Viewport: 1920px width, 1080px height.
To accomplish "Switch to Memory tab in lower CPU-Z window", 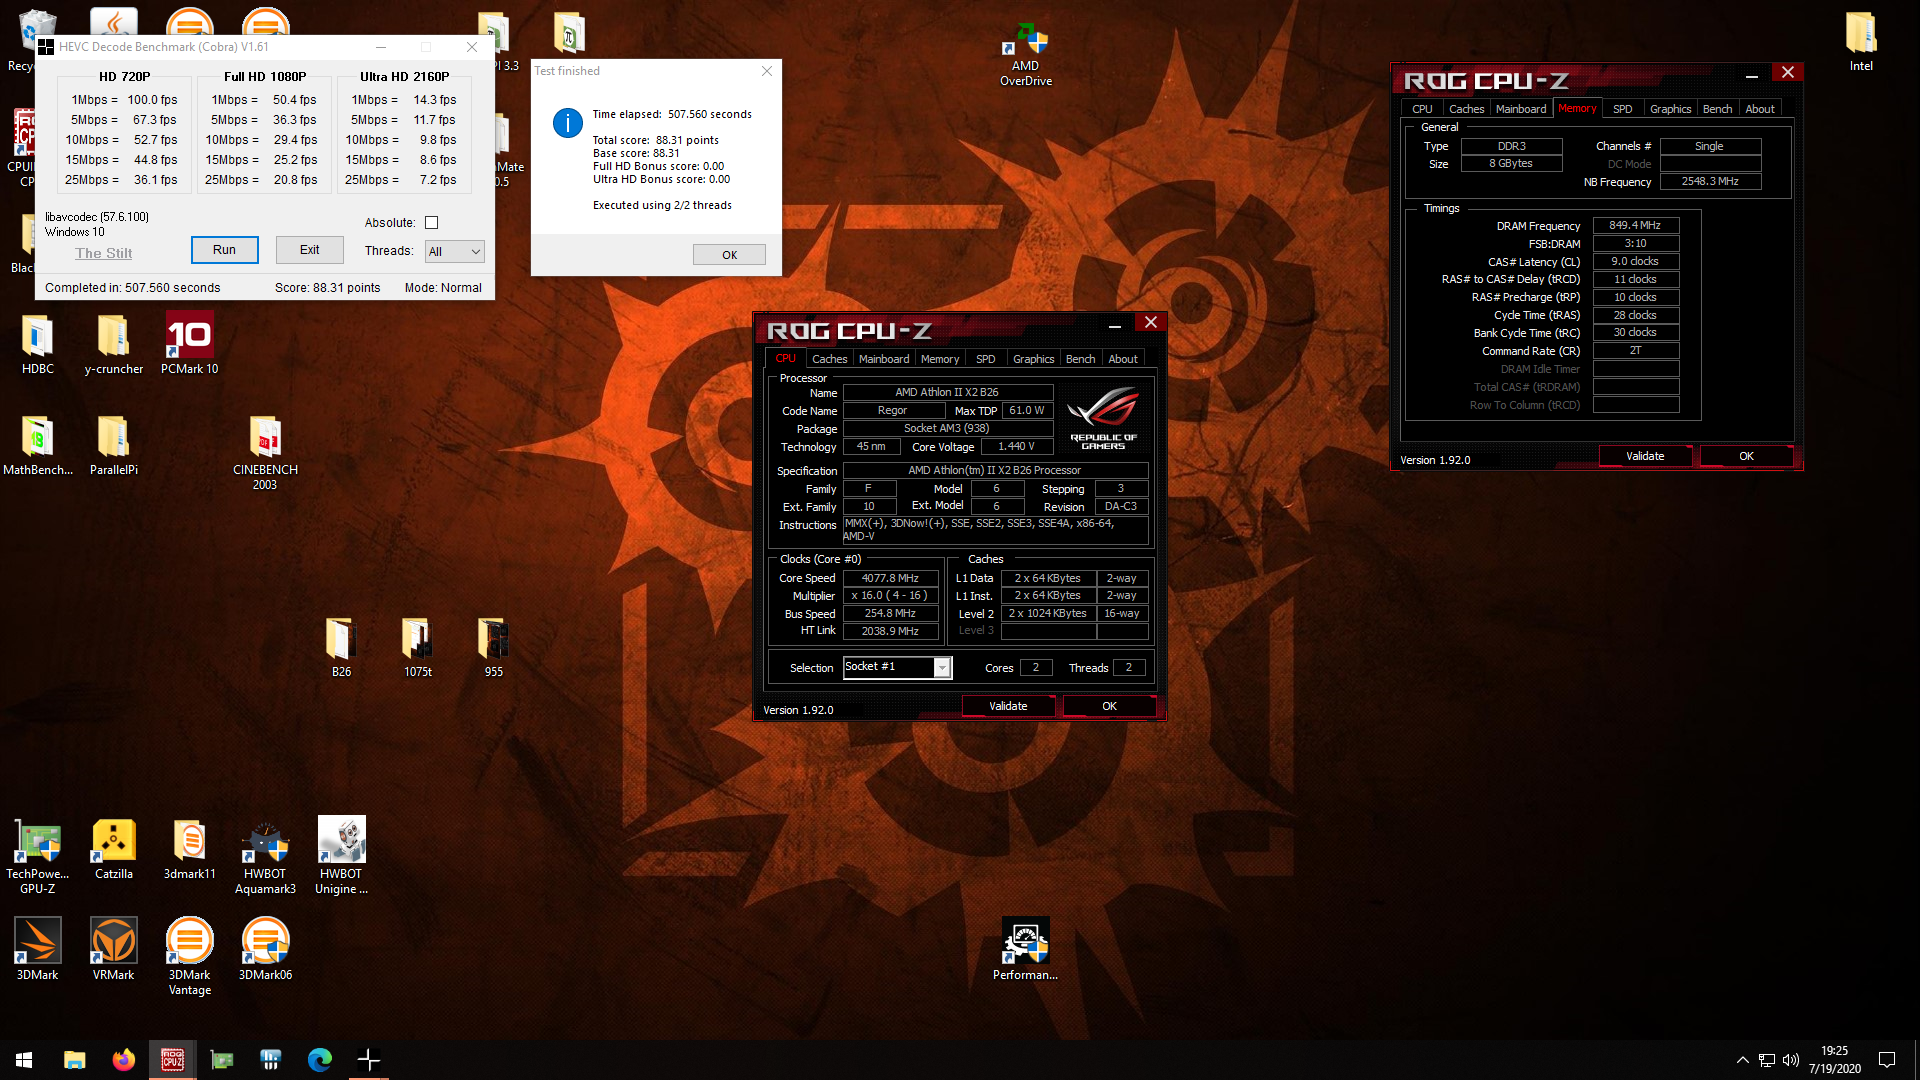I will point(940,359).
